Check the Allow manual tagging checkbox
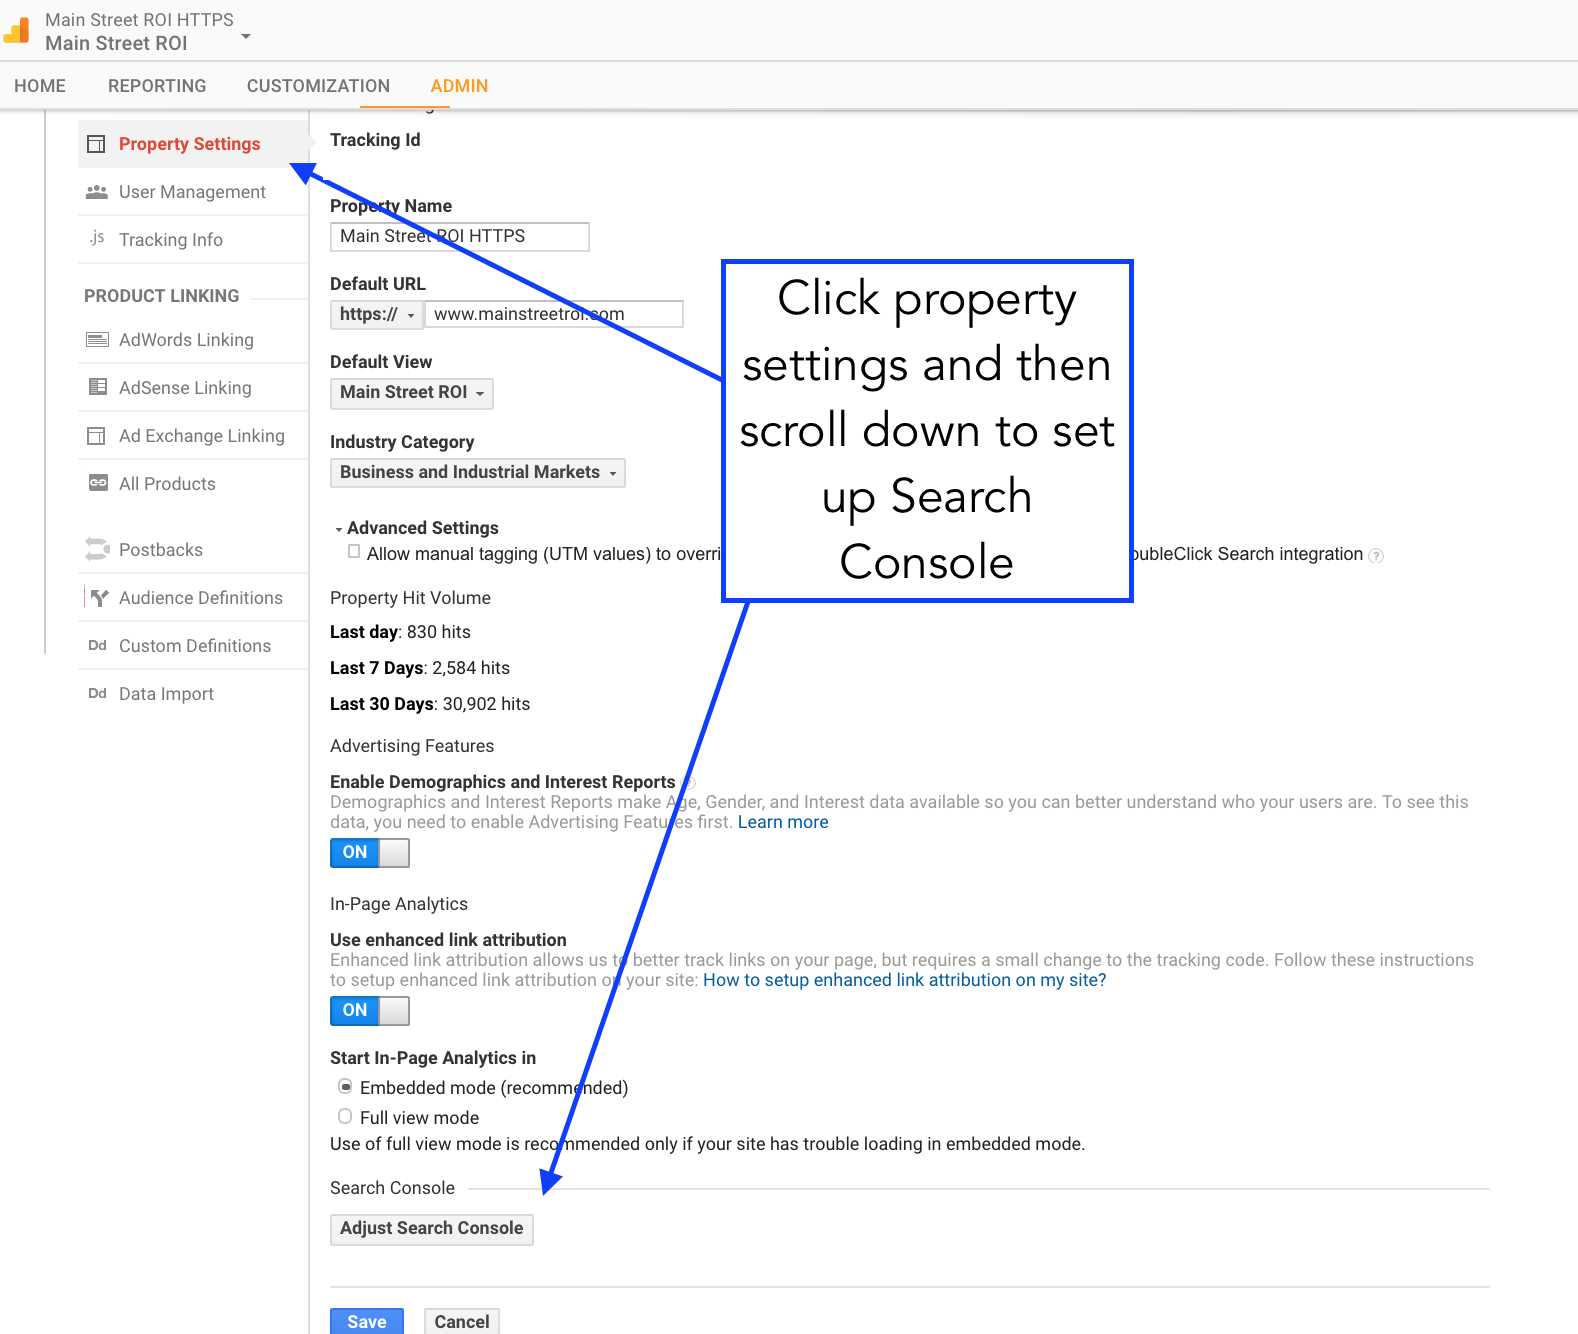The image size is (1578, 1334). (354, 552)
